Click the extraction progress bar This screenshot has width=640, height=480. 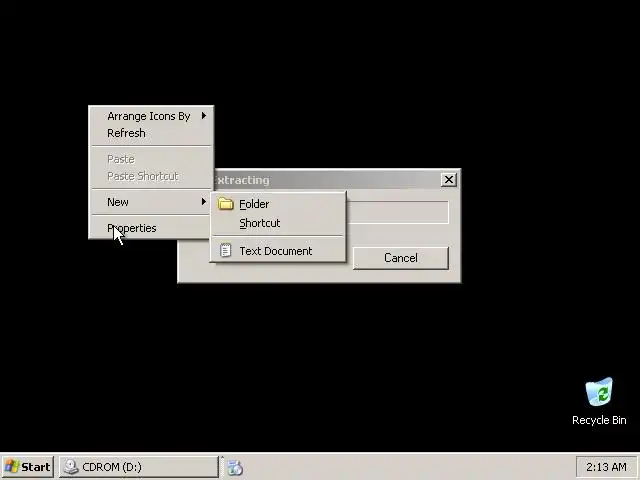tap(398, 212)
